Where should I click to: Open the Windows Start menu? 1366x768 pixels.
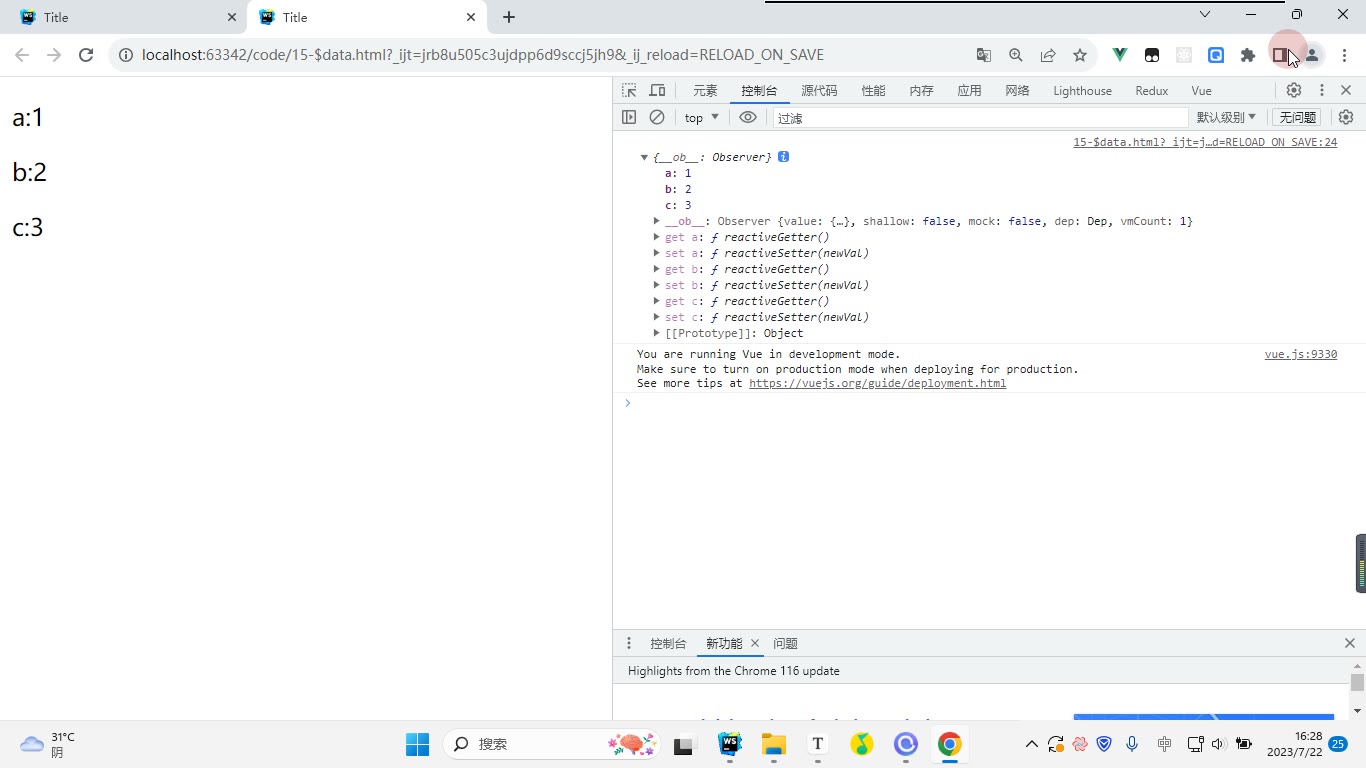tap(417, 744)
